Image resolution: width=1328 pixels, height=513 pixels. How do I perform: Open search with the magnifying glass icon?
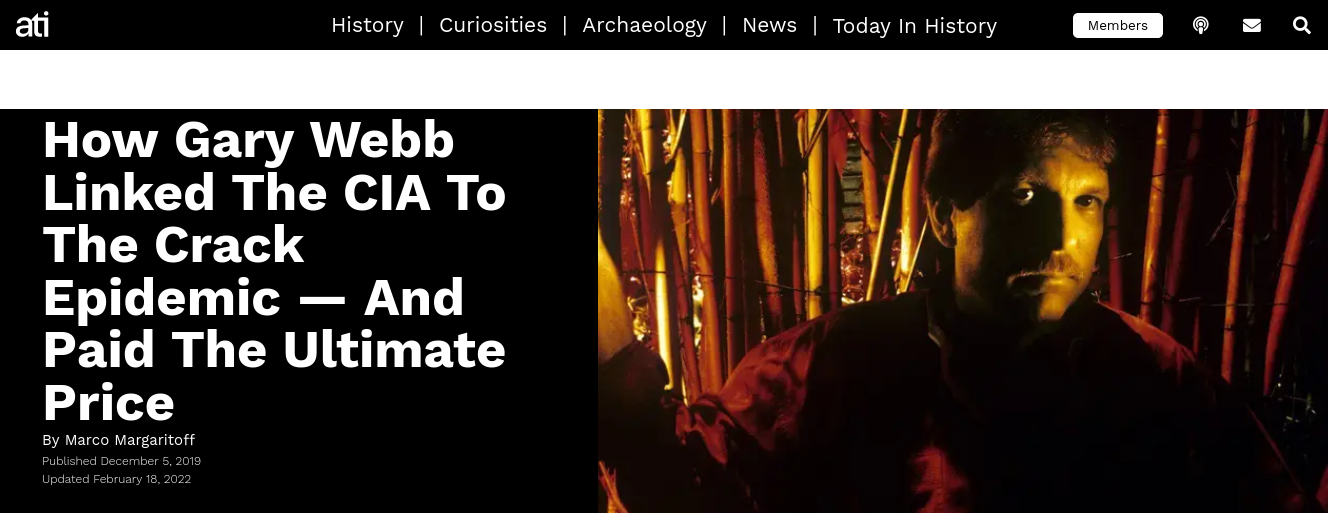(1301, 25)
